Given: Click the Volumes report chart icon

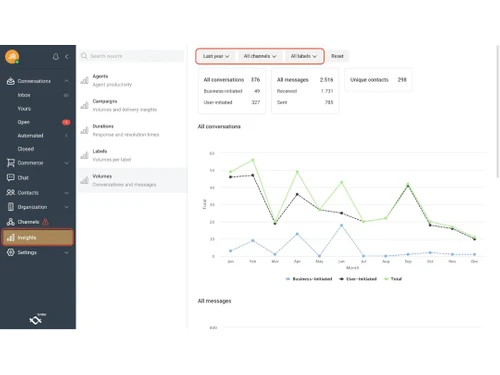Looking at the screenshot, I should (x=84, y=181).
